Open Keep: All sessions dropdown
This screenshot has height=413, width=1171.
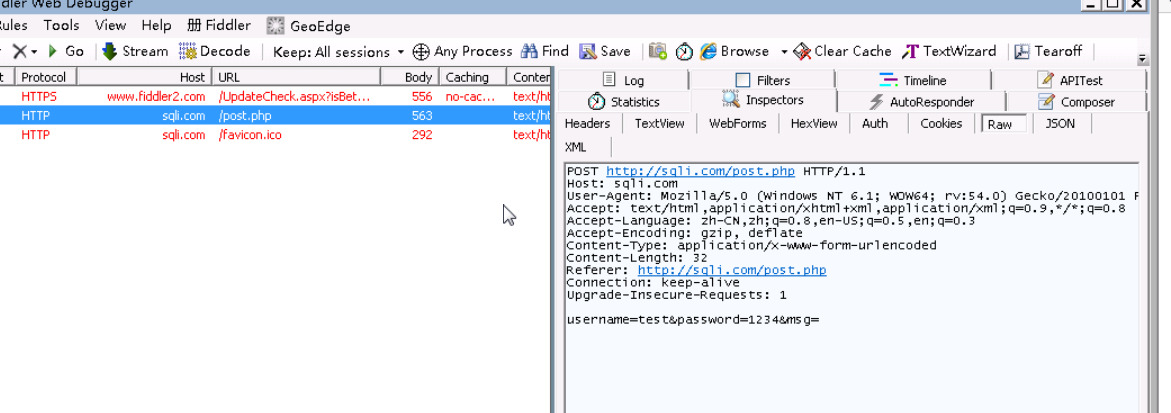tap(338, 52)
